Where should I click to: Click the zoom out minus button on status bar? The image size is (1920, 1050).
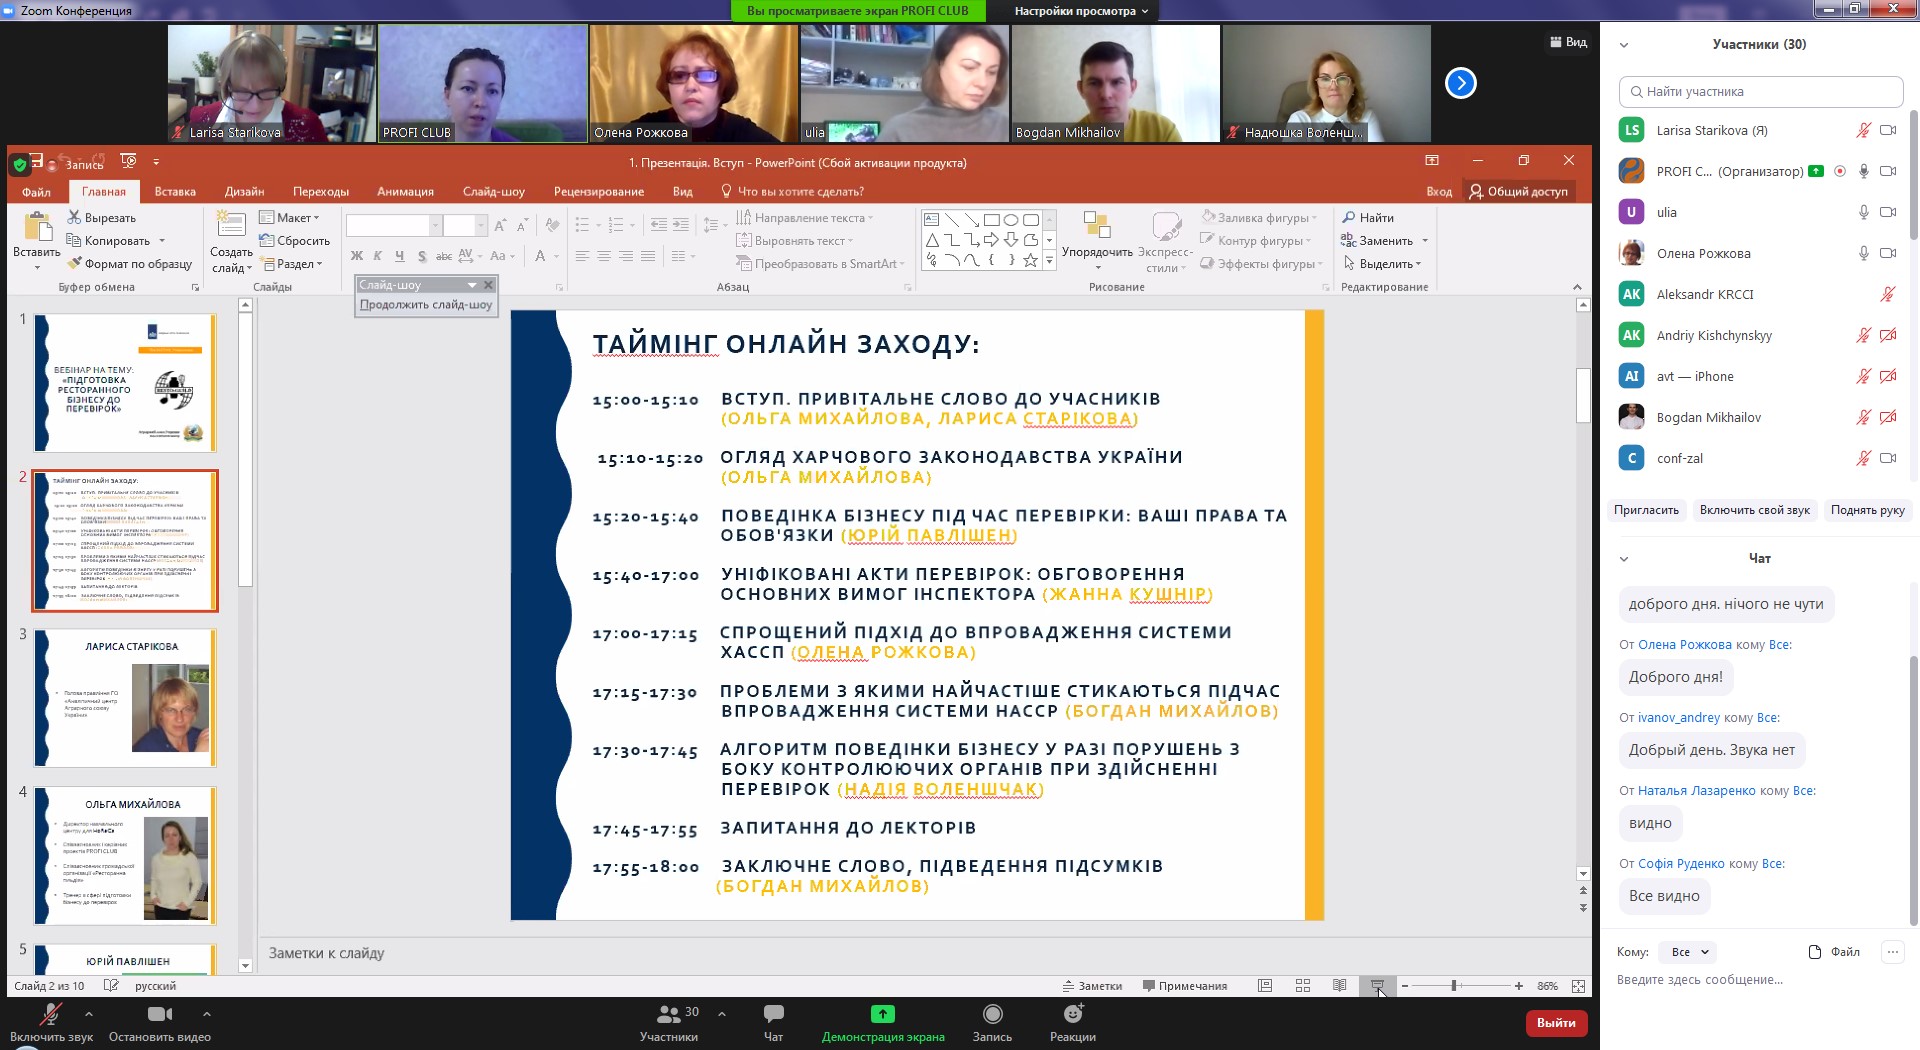point(1405,986)
